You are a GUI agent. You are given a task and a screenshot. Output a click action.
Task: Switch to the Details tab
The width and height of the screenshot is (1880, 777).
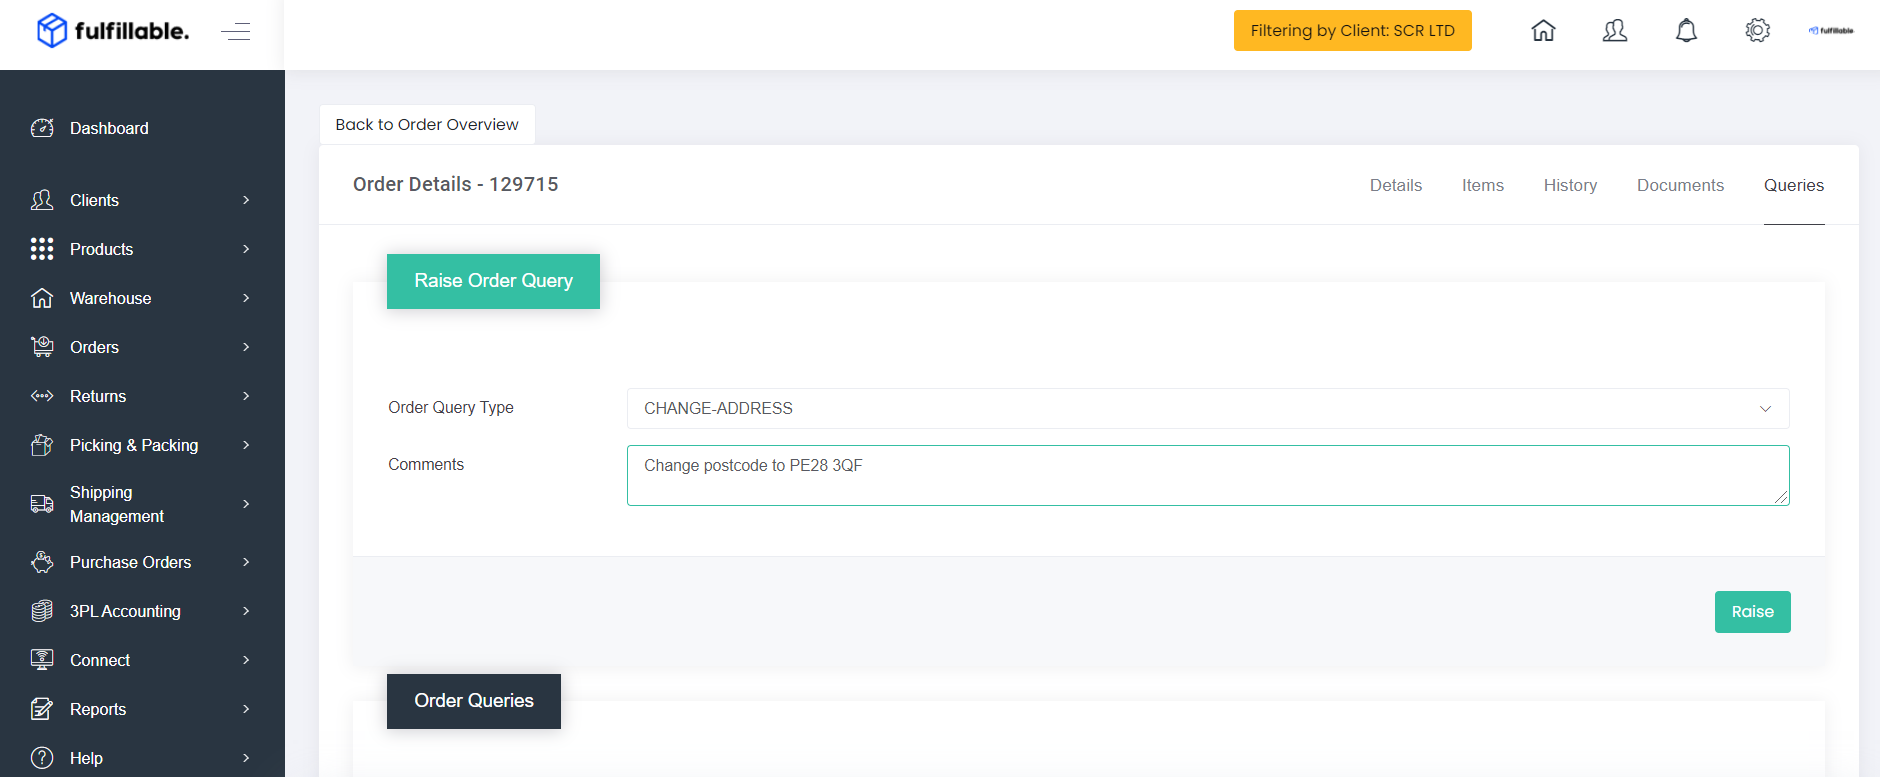[x=1396, y=185]
